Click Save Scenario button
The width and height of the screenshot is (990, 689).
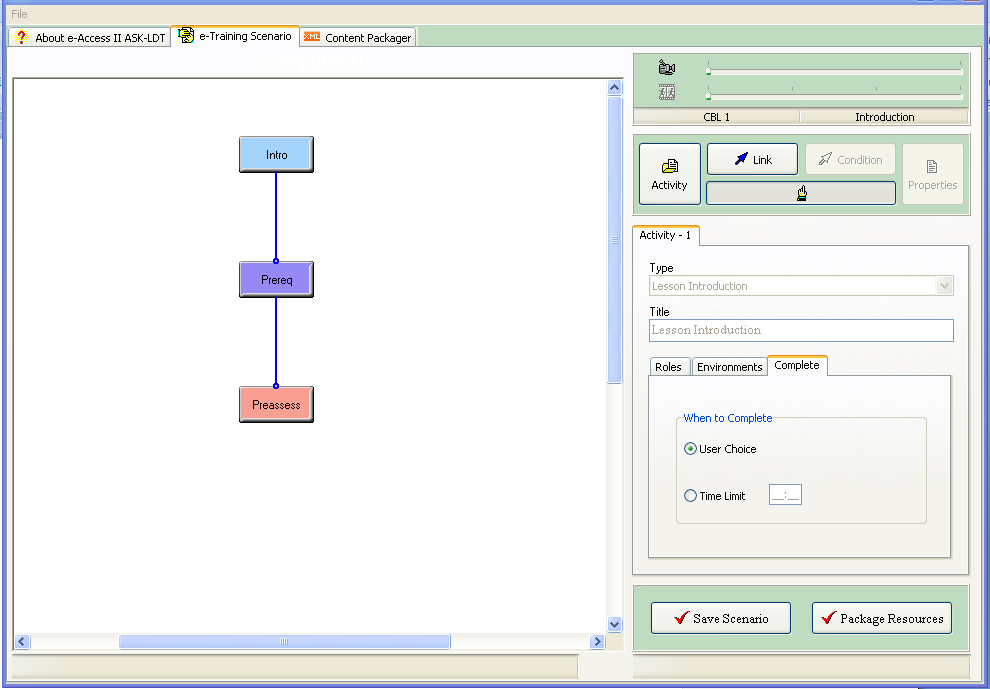click(720, 618)
